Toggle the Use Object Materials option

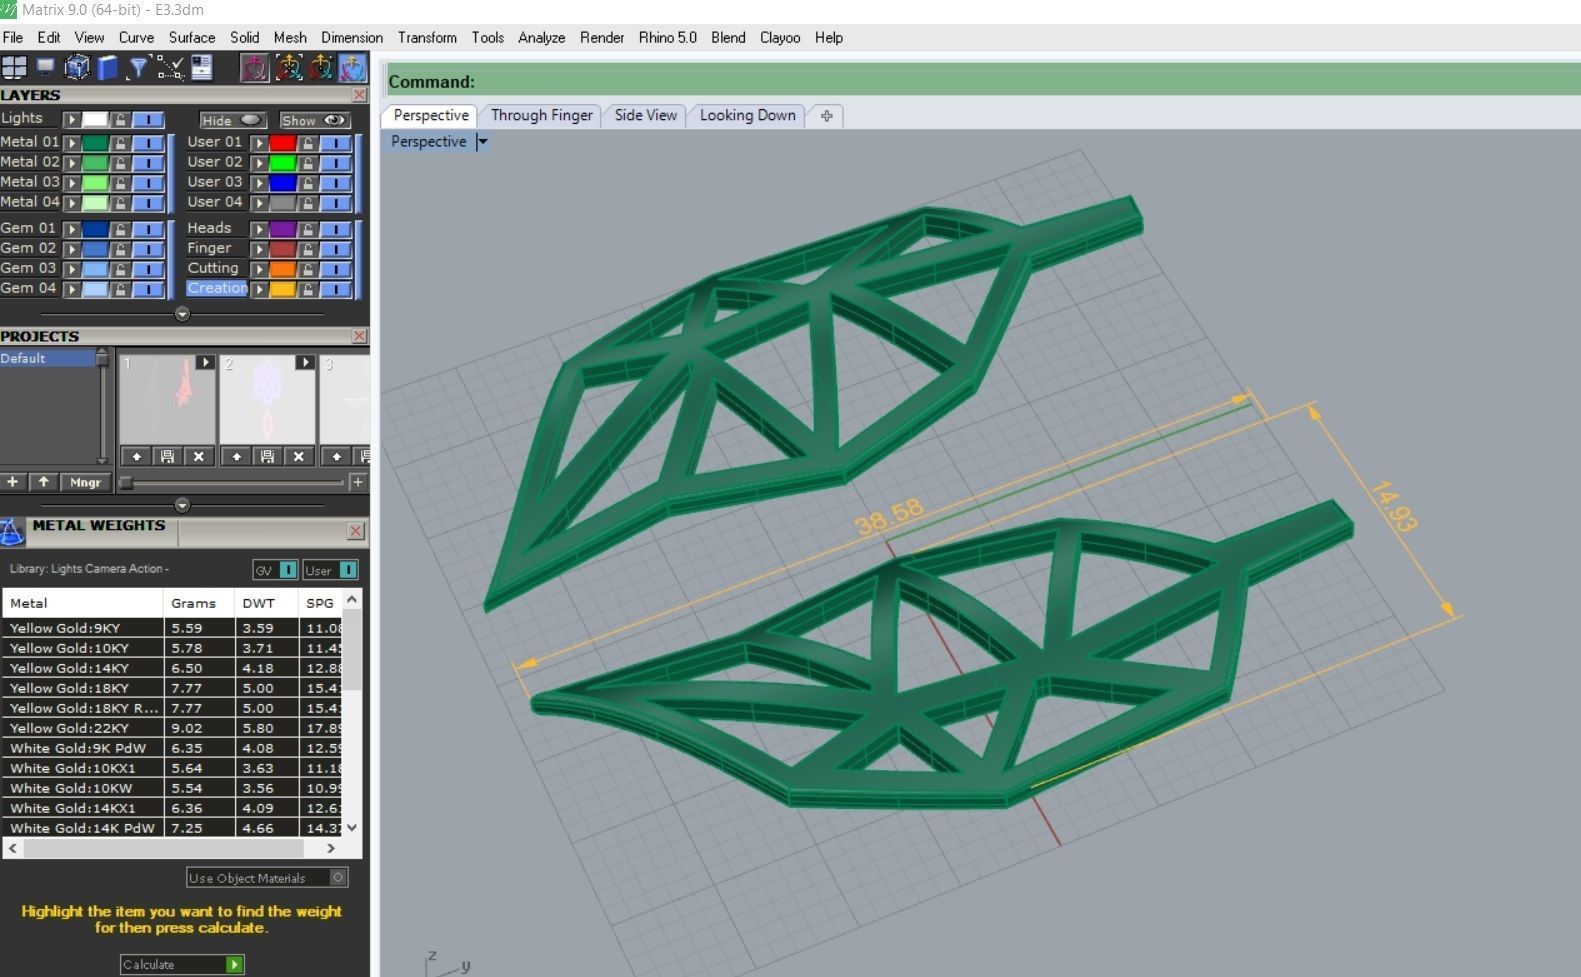(x=339, y=877)
